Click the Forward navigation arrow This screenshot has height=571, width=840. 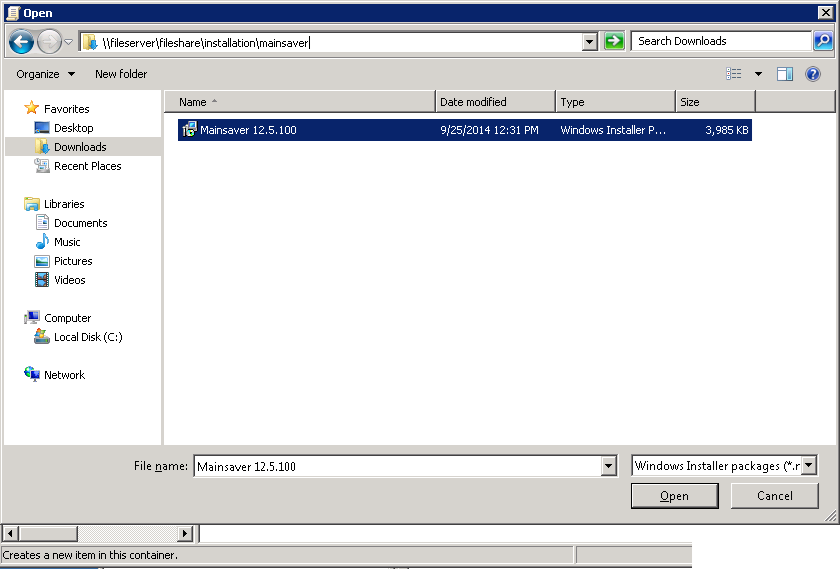[49, 41]
